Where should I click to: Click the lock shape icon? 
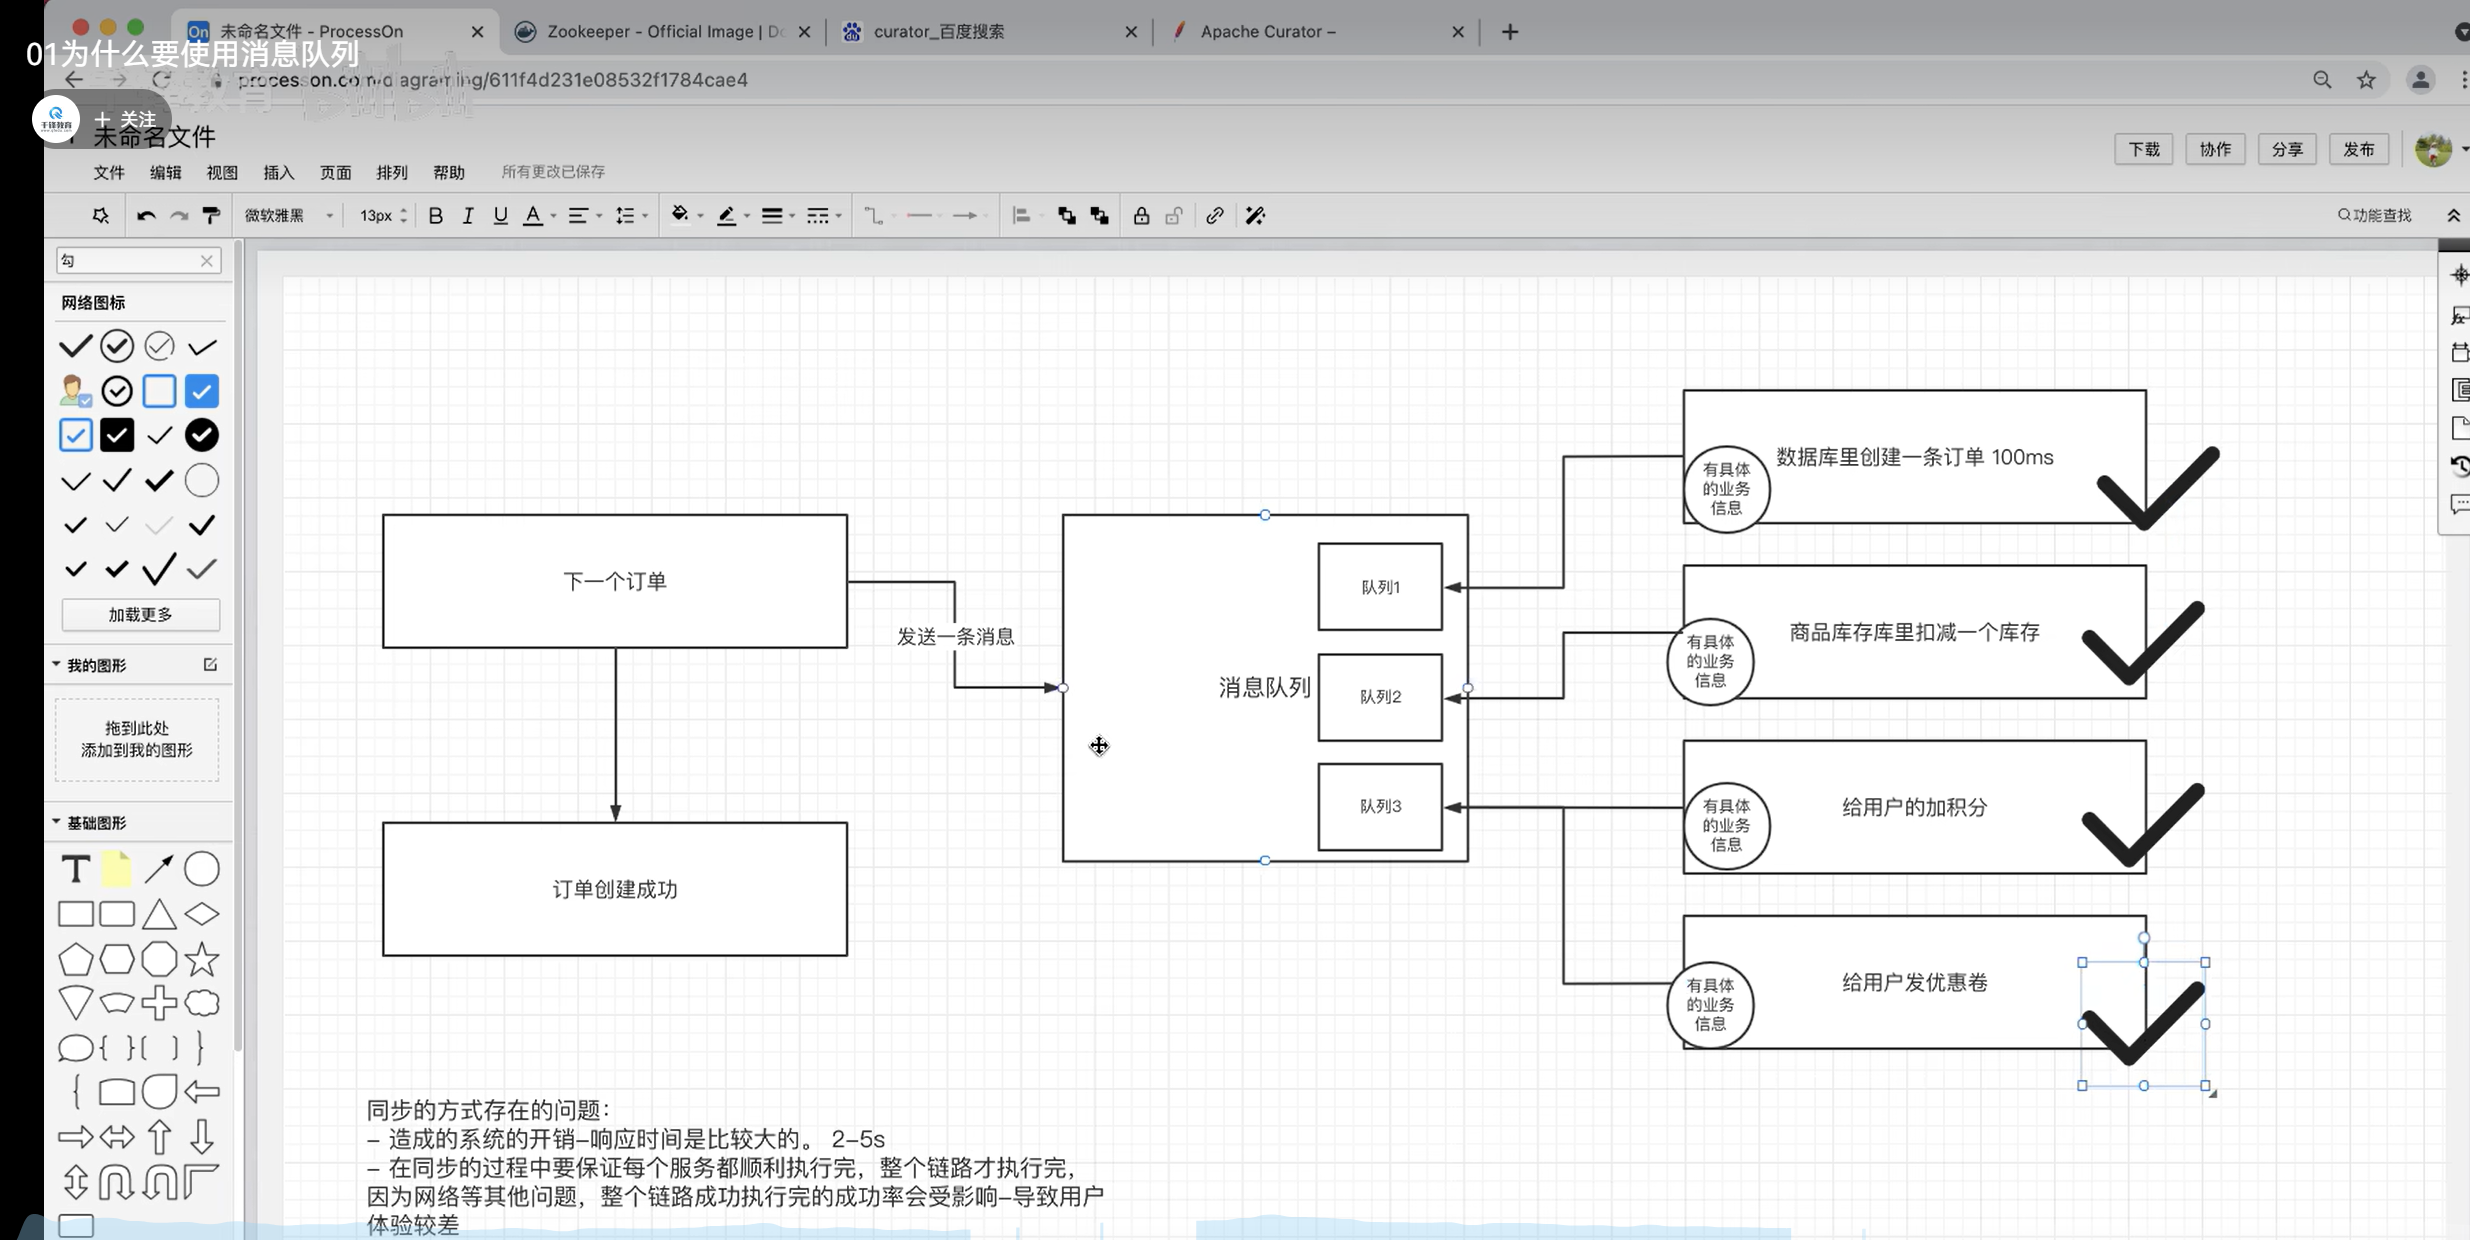(x=1141, y=216)
